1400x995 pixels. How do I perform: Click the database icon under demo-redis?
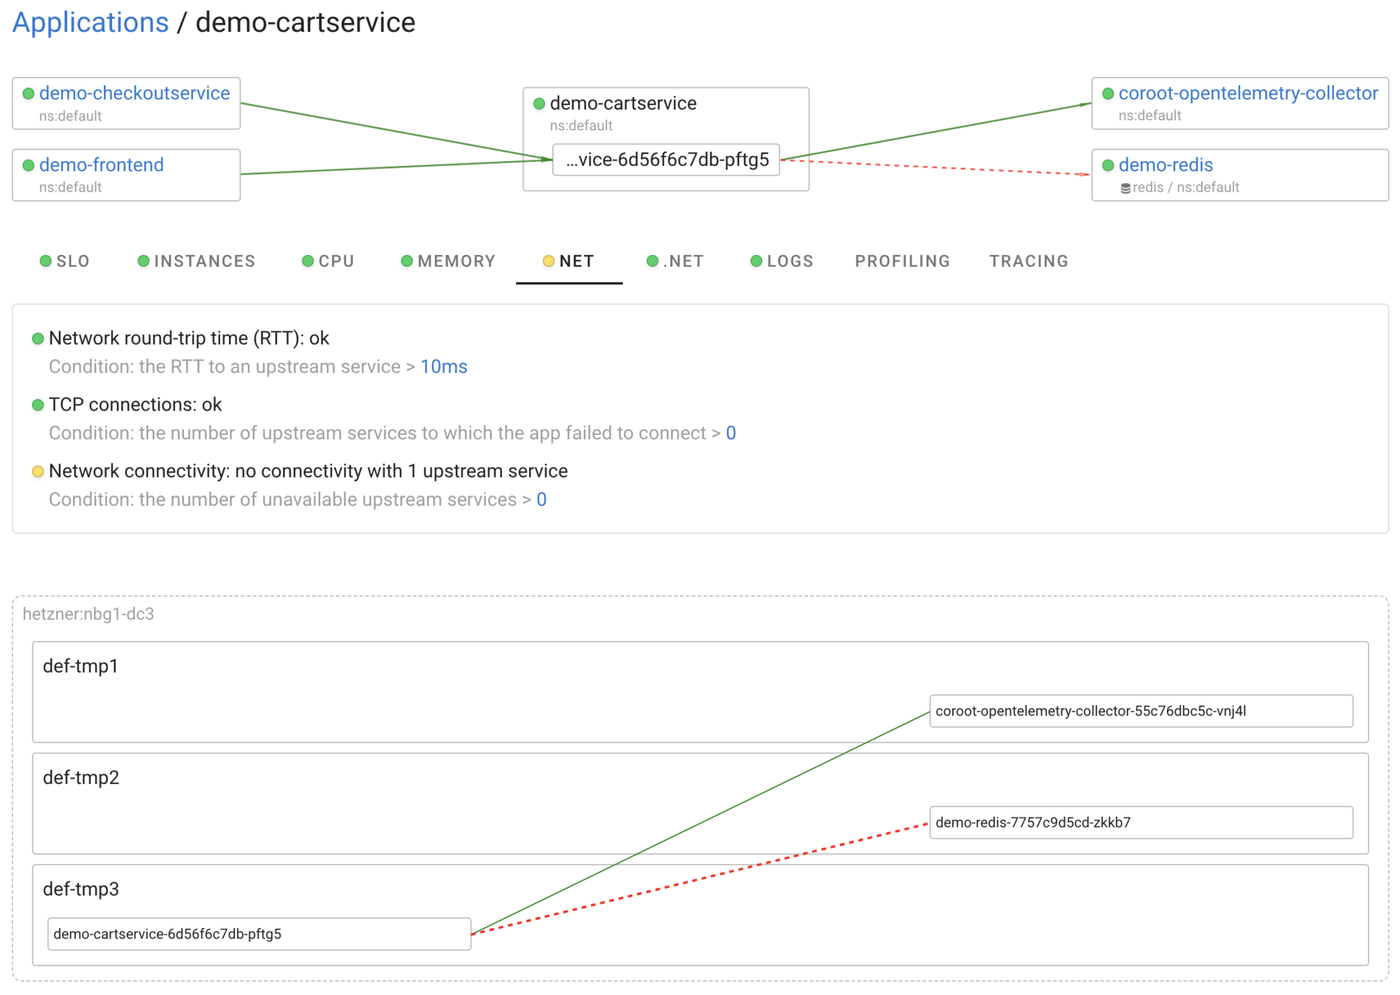tap(1127, 187)
